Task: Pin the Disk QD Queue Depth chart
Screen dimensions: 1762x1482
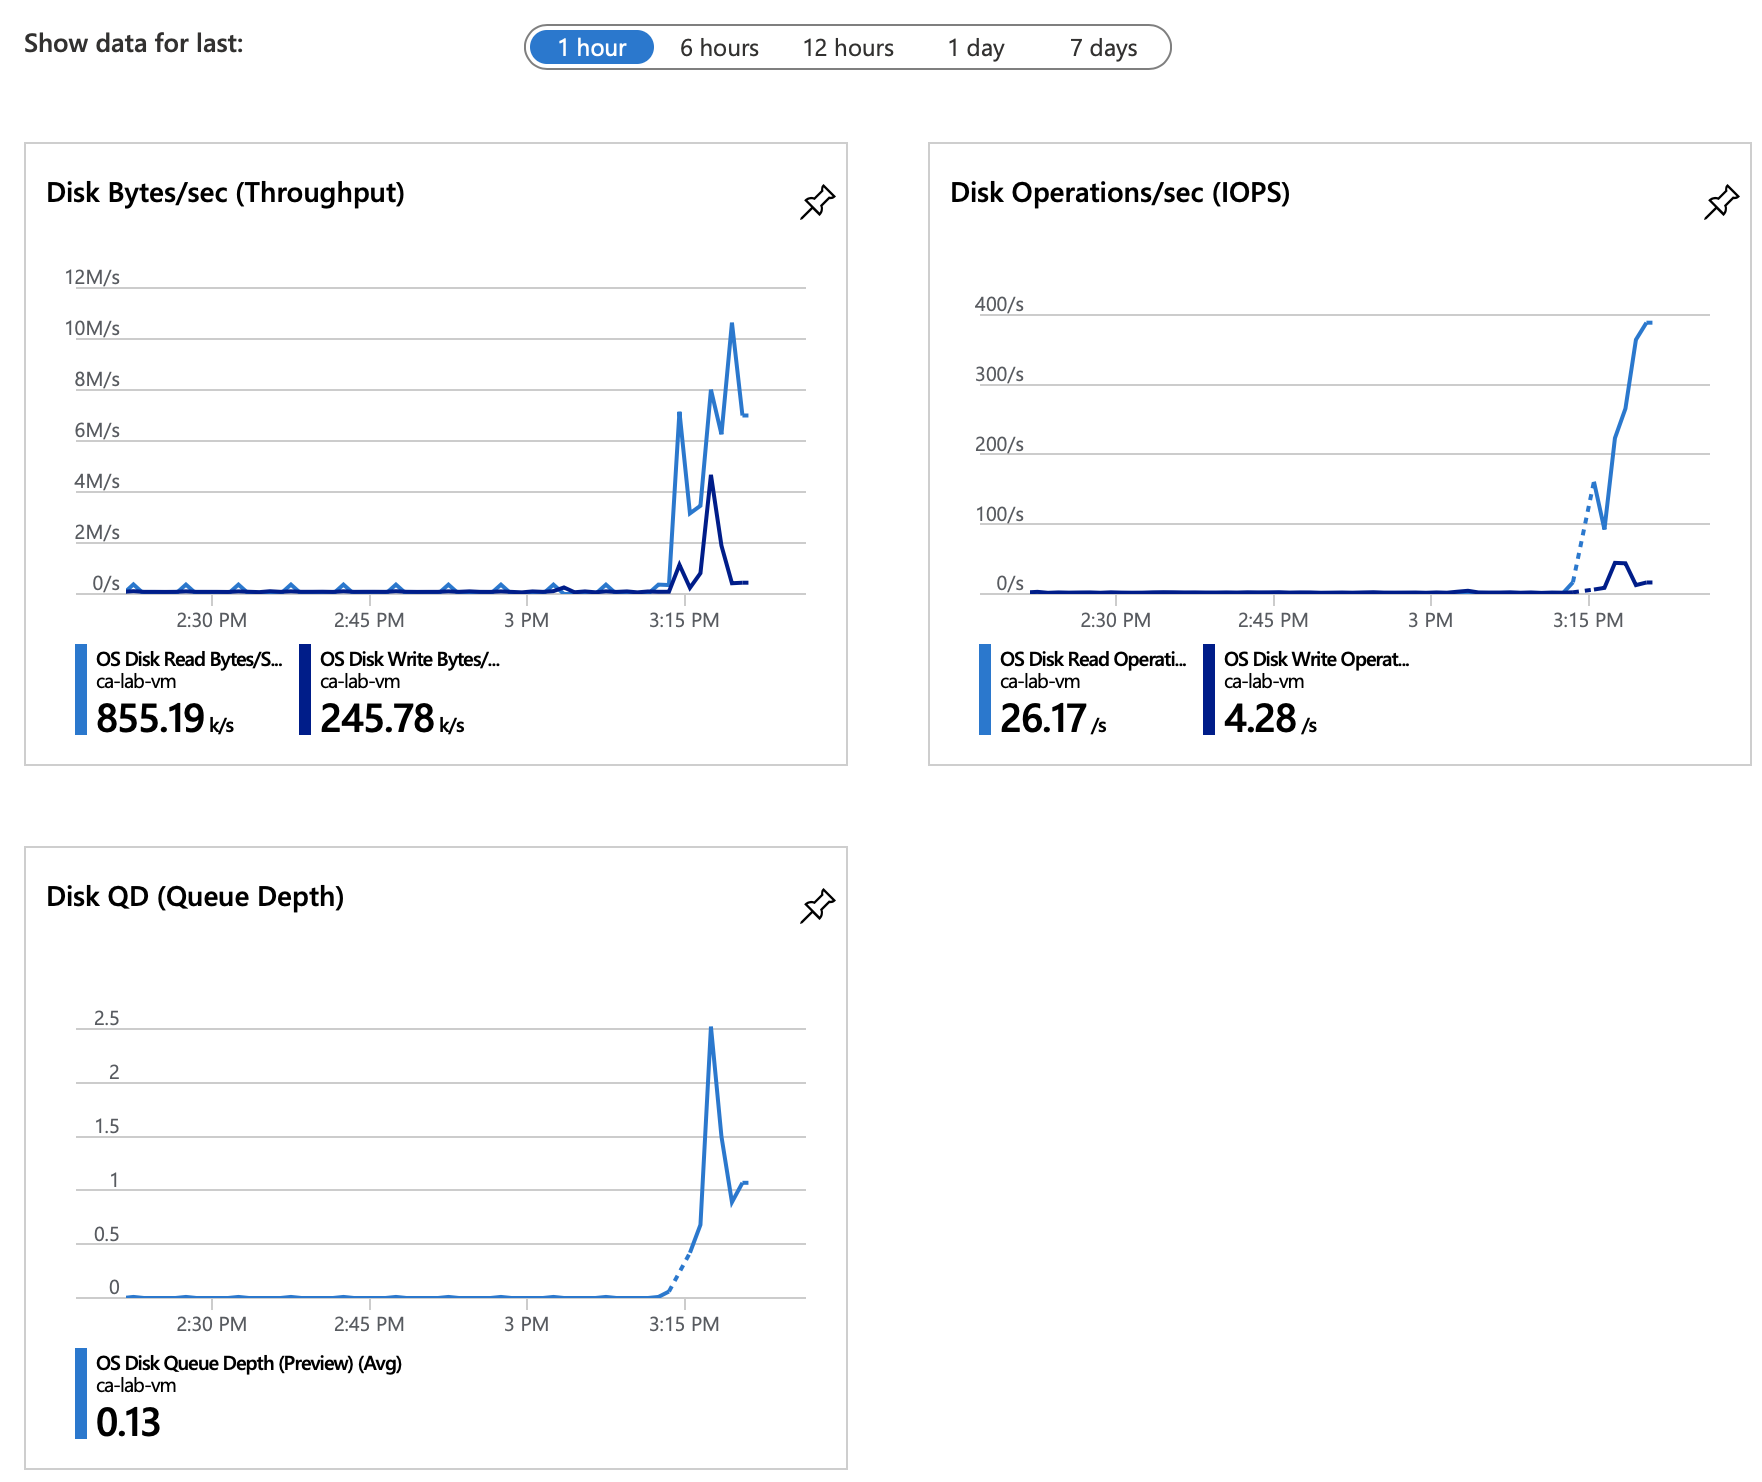Action: [x=817, y=906]
